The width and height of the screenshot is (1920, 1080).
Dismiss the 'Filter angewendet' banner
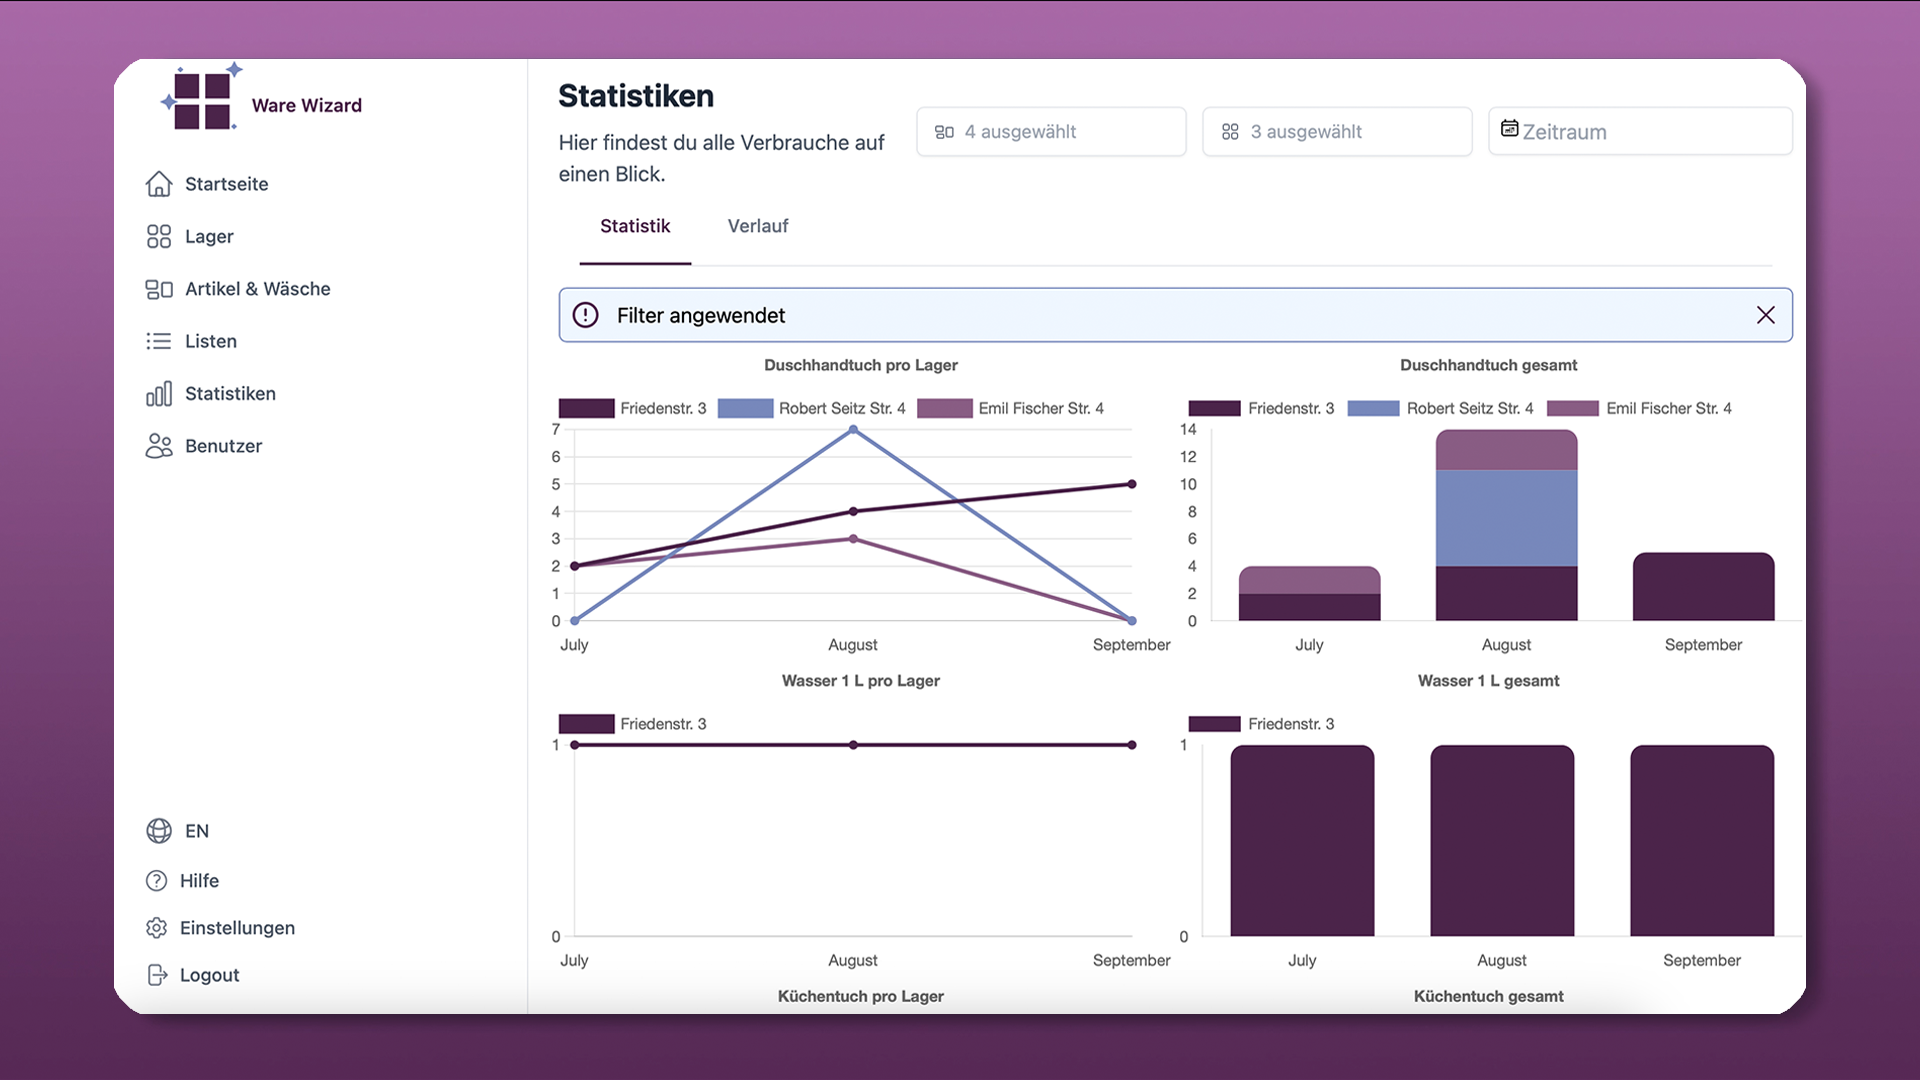tap(1765, 315)
